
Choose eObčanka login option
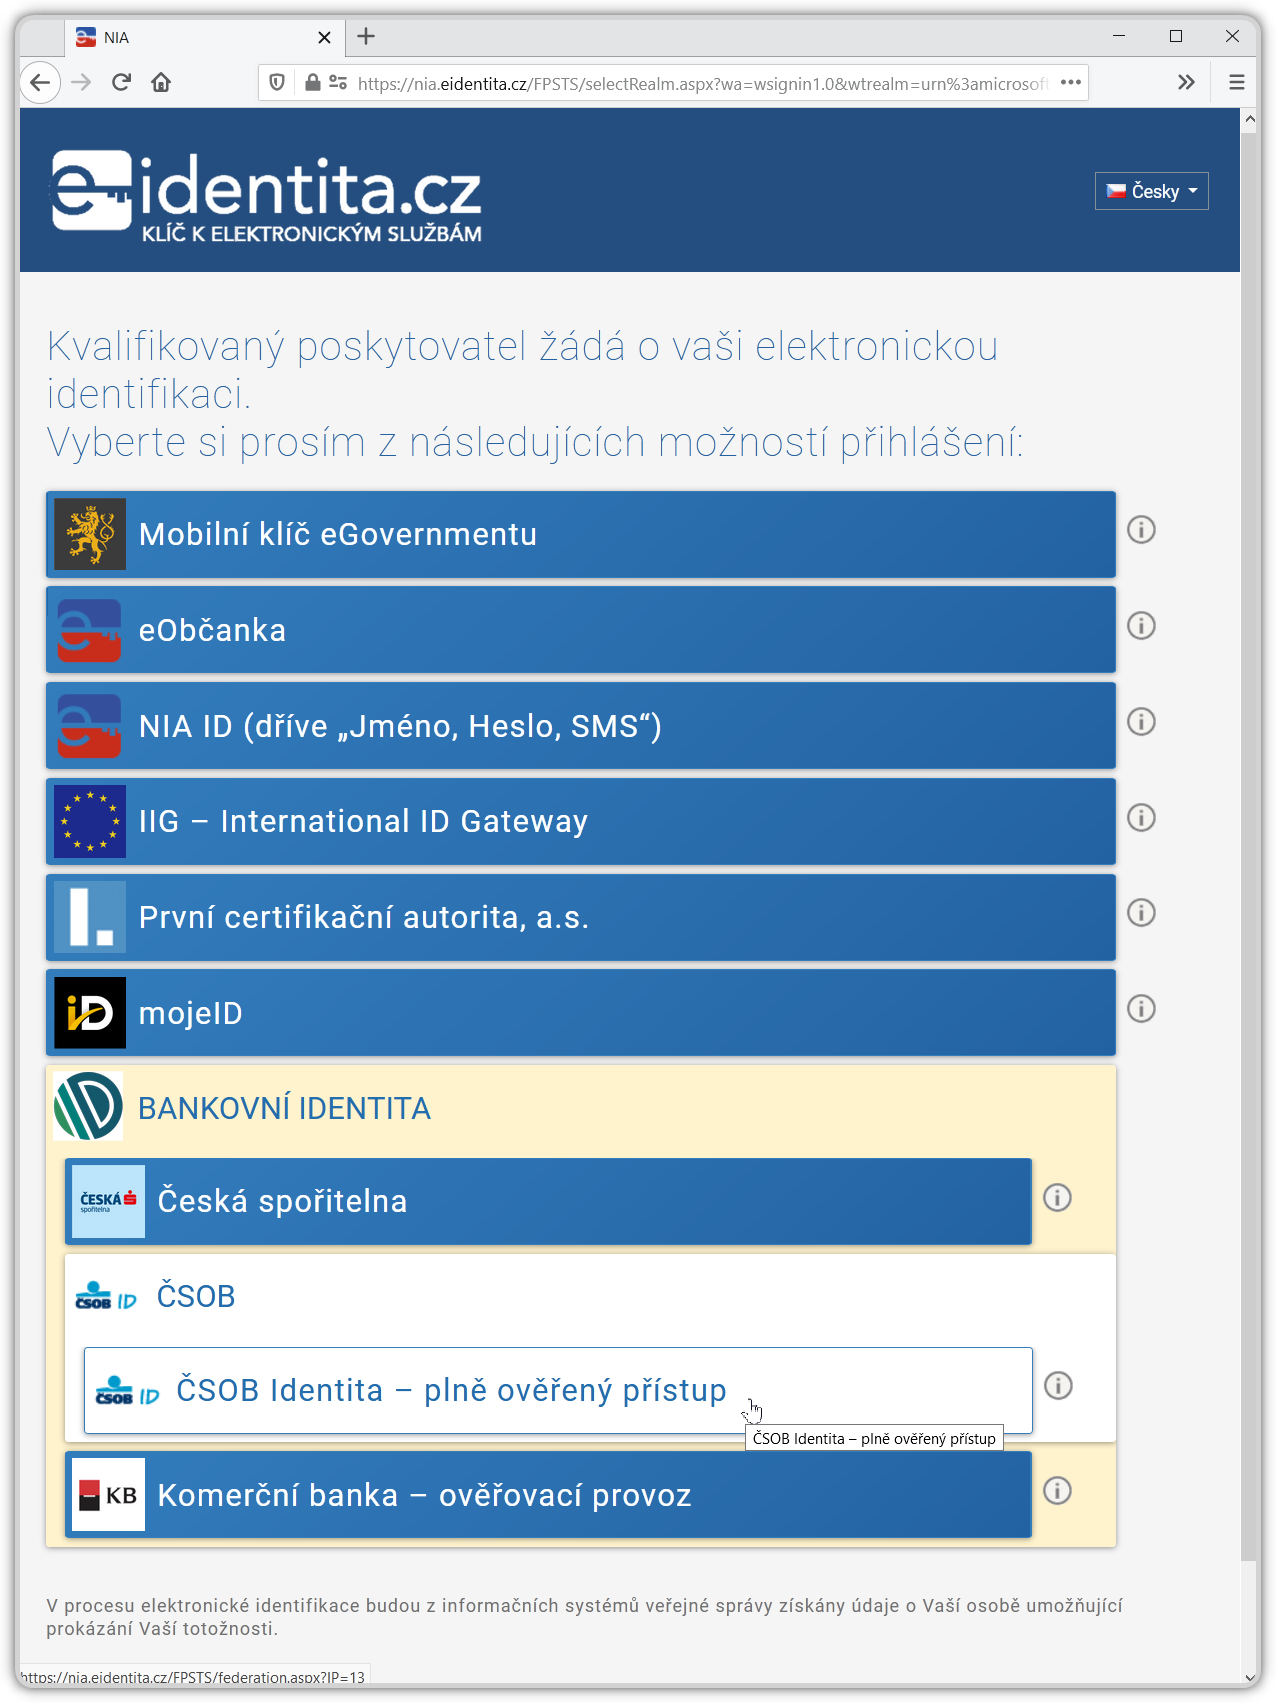[581, 629]
